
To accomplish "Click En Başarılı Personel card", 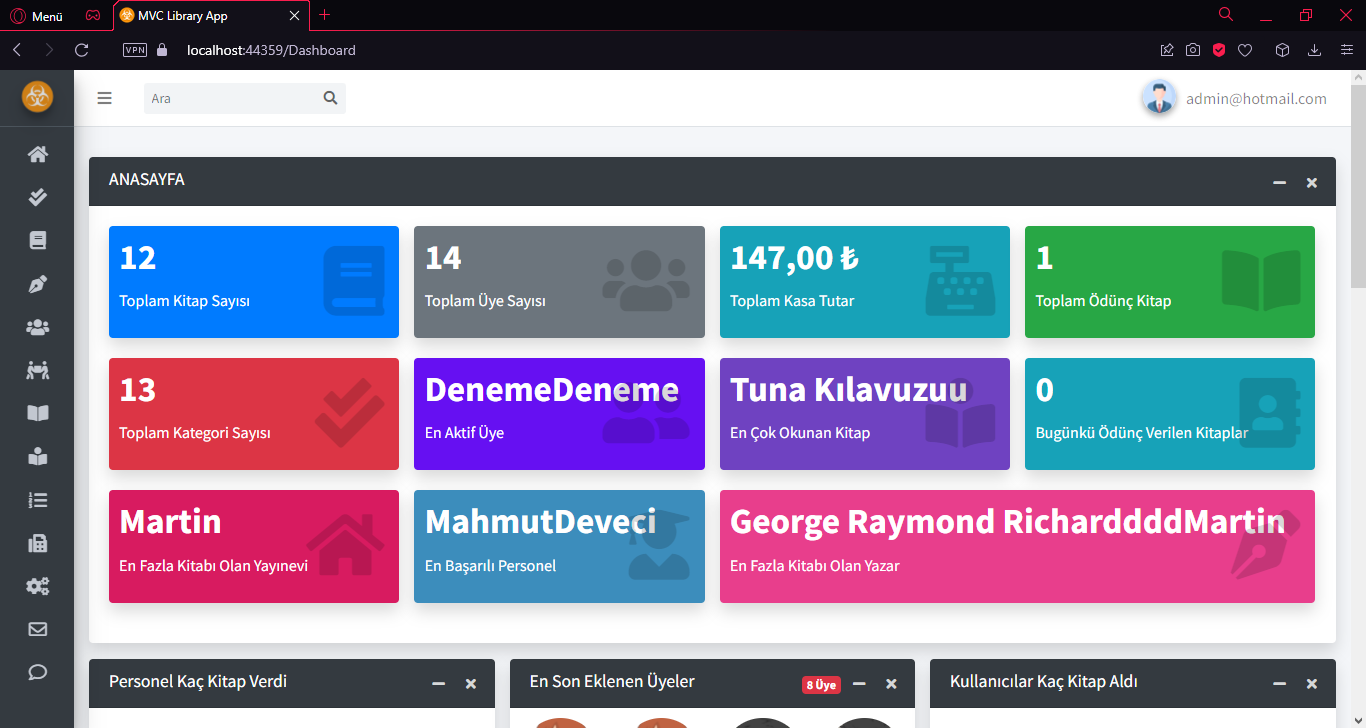I will [x=559, y=546].
